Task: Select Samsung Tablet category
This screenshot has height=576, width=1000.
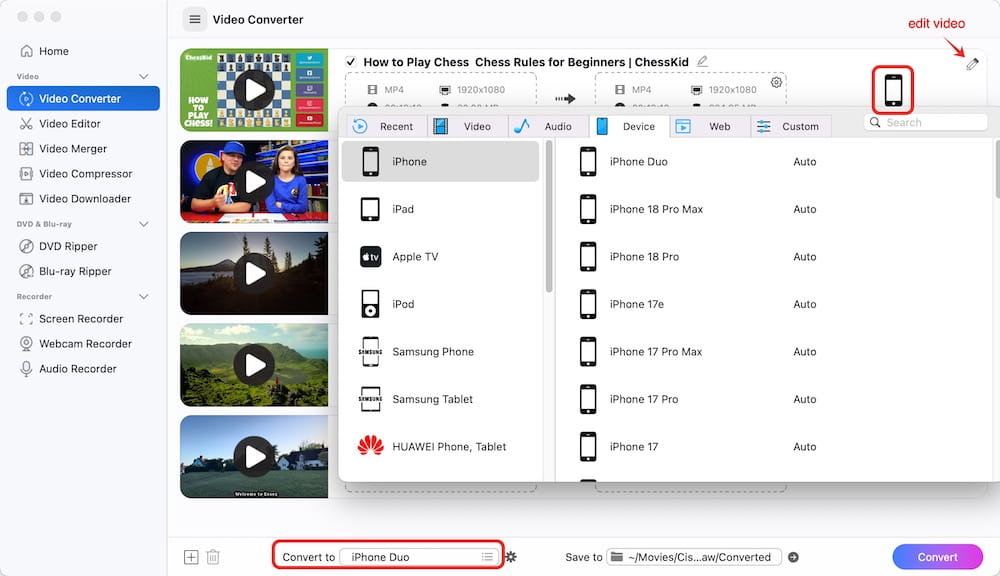Action: tap(440, 399)
